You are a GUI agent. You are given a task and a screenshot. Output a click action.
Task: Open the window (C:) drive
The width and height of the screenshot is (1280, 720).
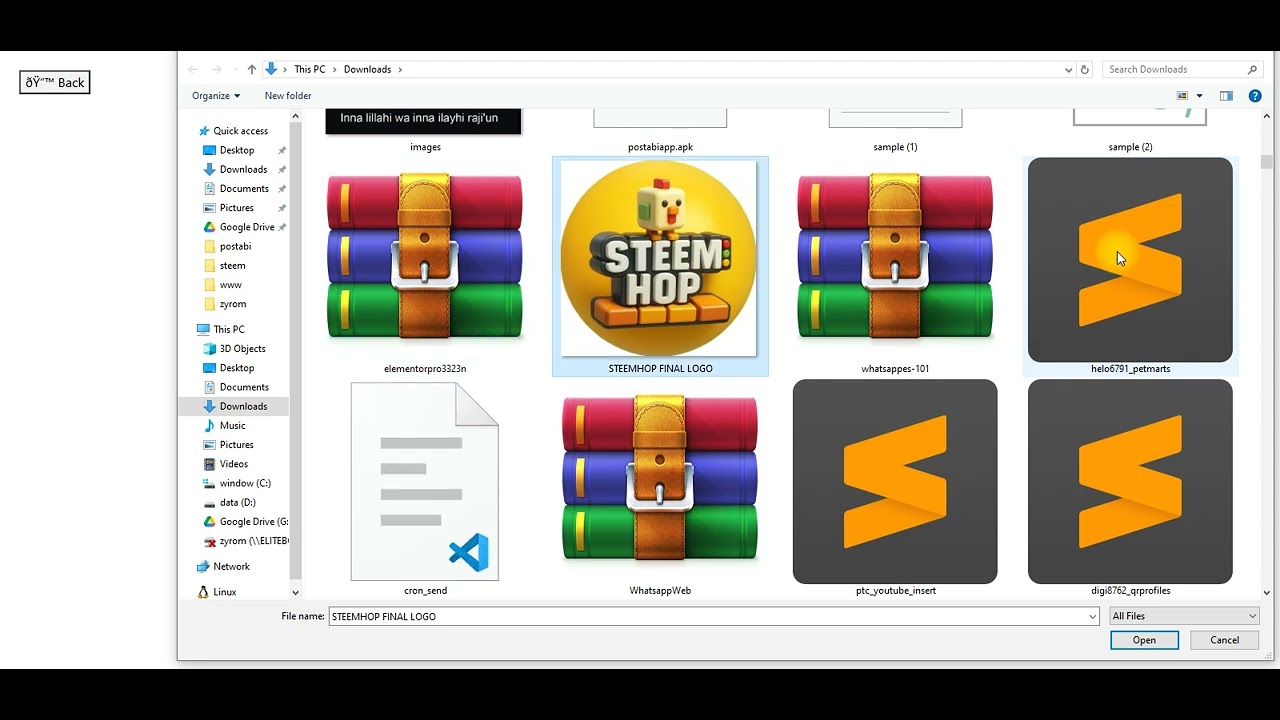coord(245,483)
